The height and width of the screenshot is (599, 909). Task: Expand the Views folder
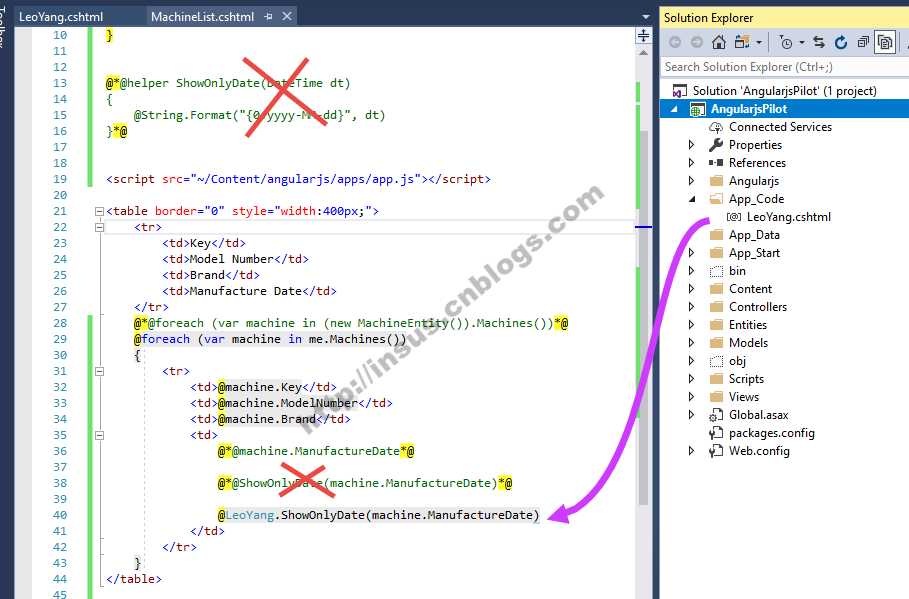pyautogui.click(x=691, y=396)
